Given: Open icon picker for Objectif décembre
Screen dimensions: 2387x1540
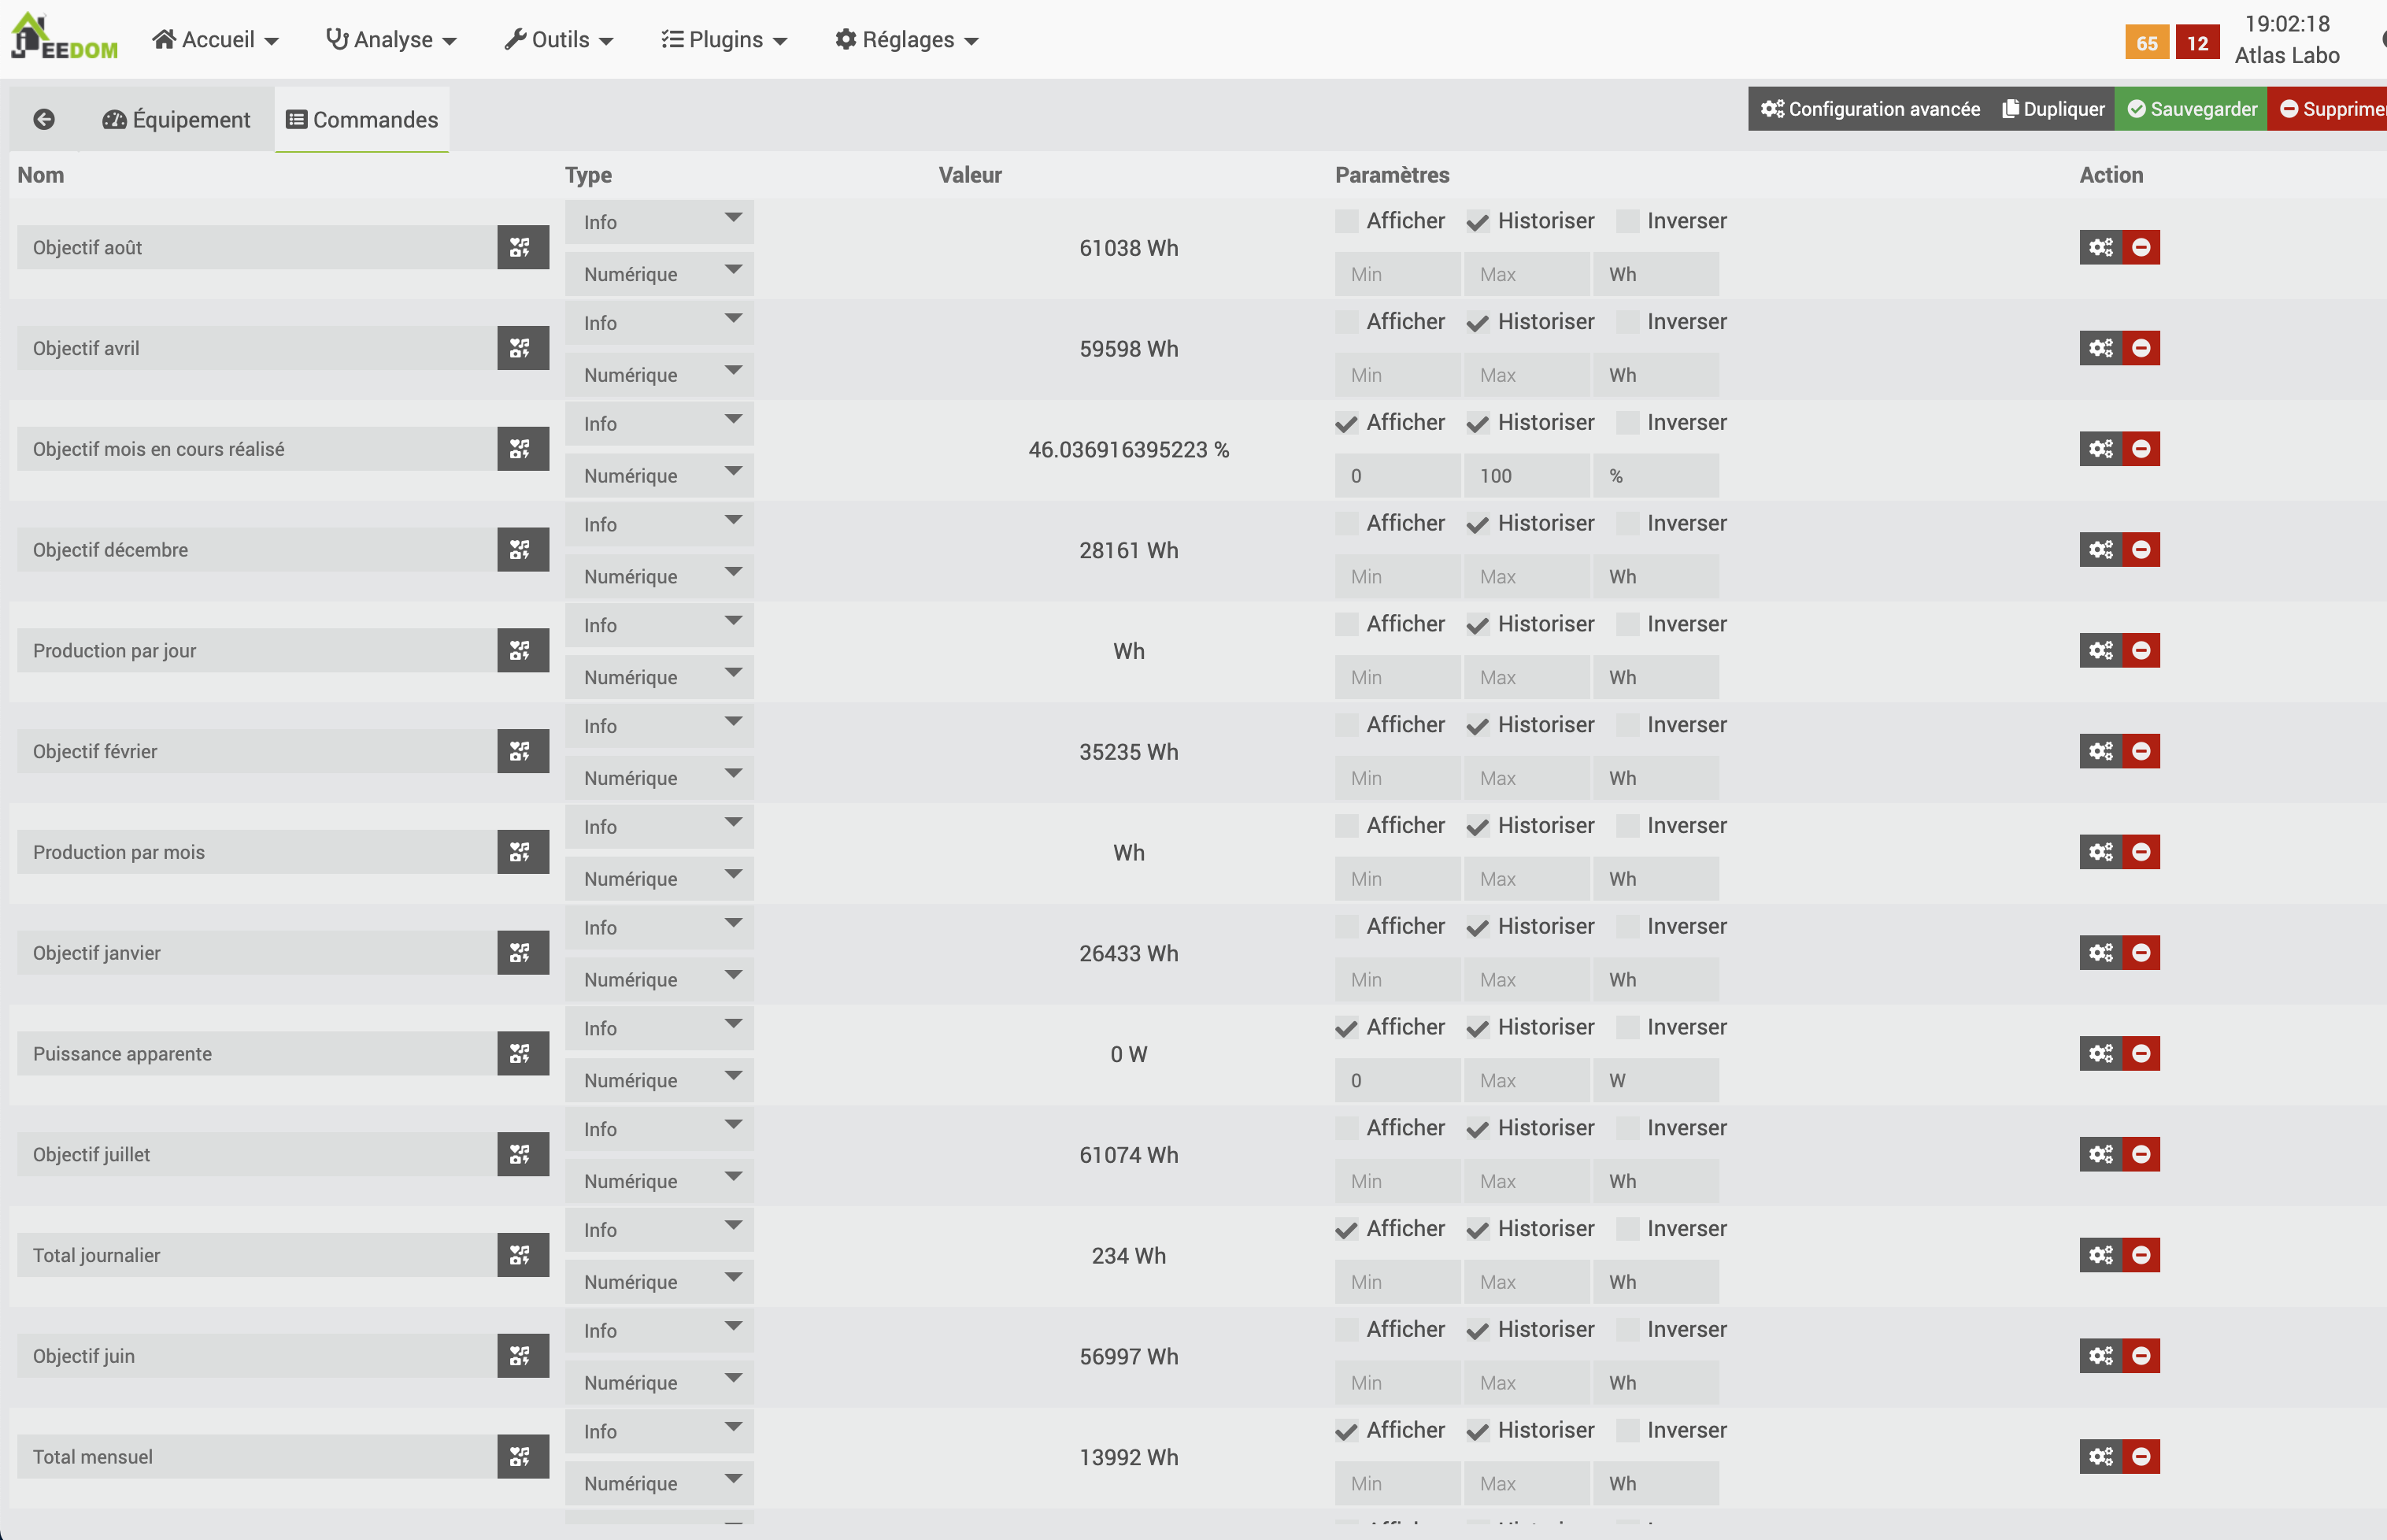Looking at the screenshot, I should pyautogui.click(x=522, y=550).
